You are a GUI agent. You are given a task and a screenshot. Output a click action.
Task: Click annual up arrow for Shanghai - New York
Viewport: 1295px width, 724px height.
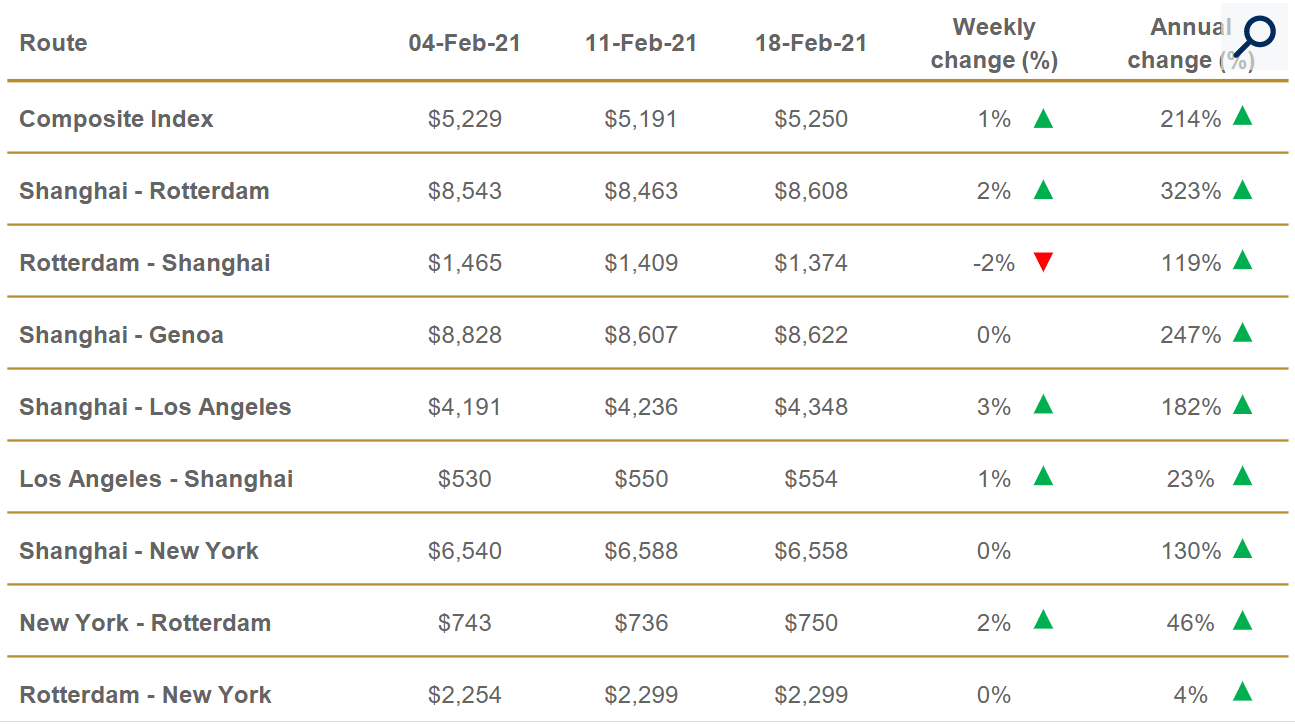pos(1242,549)
